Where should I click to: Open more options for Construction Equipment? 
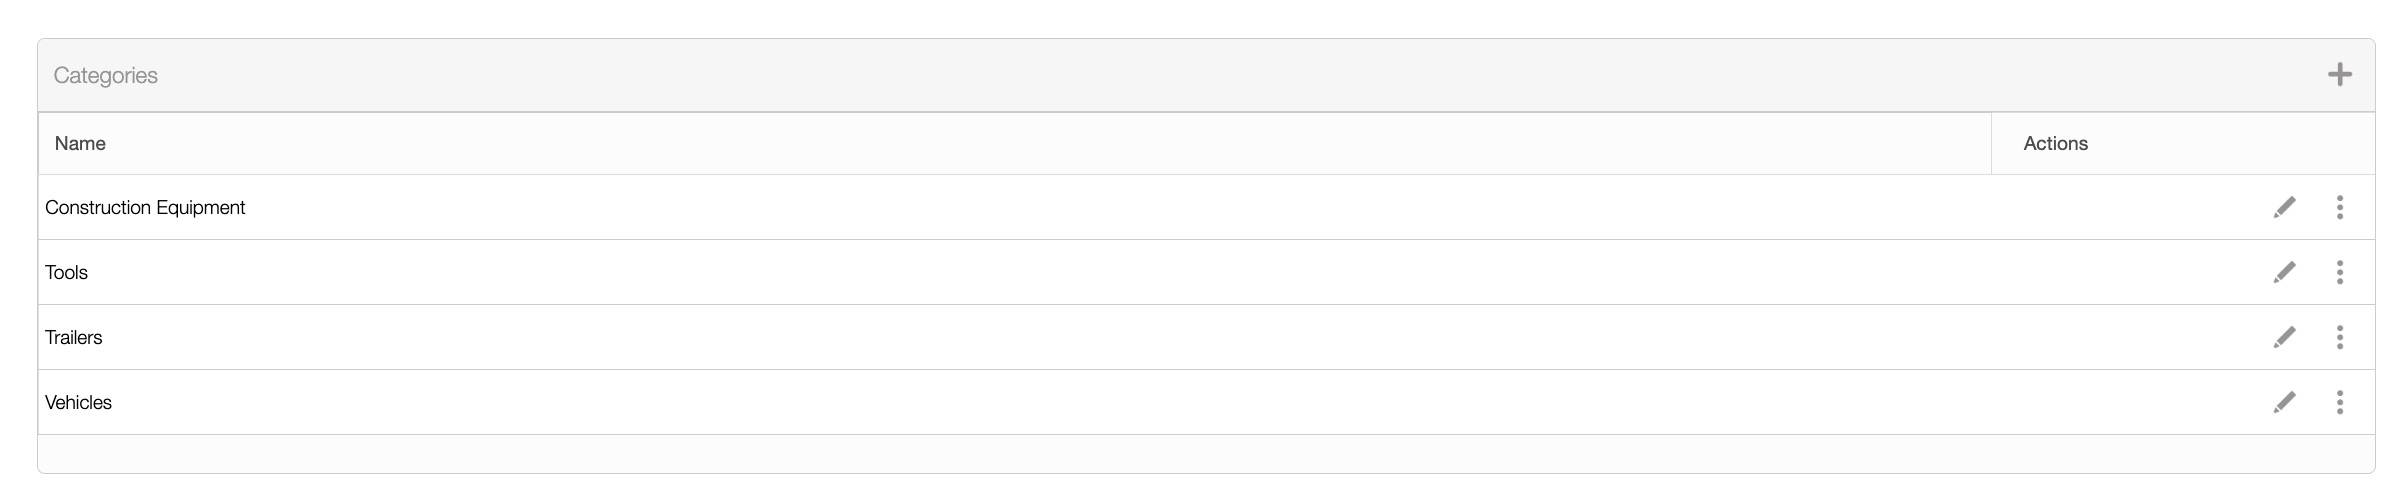[x=2339, y=207]
